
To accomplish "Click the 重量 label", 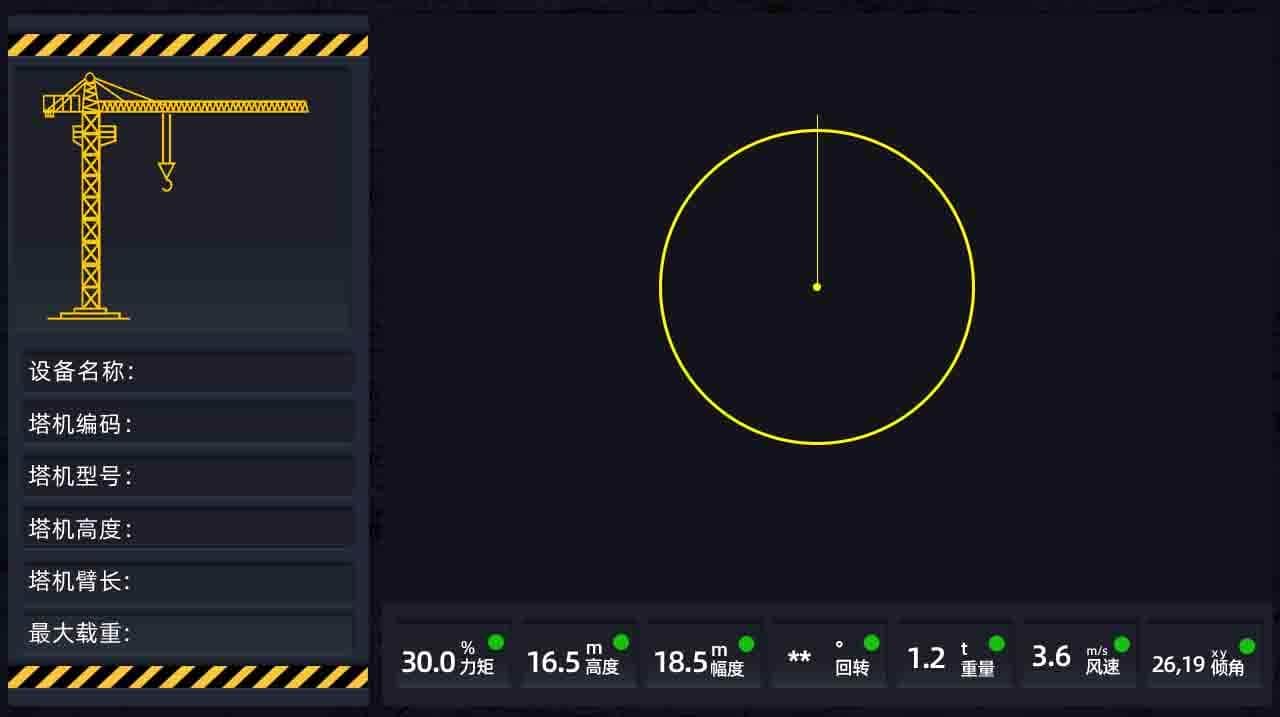I will (x=978, y=668).
